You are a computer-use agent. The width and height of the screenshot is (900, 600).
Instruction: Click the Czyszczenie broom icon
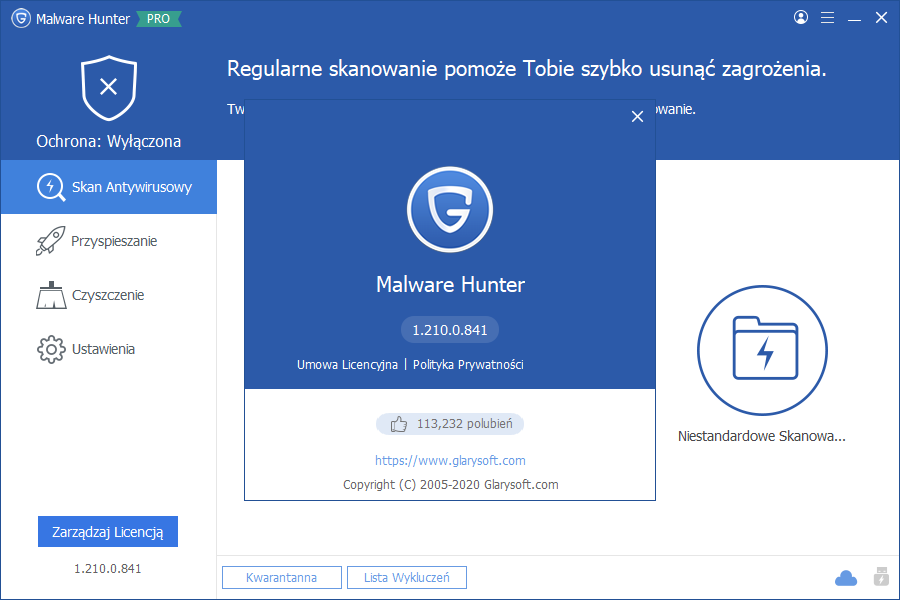51,295
